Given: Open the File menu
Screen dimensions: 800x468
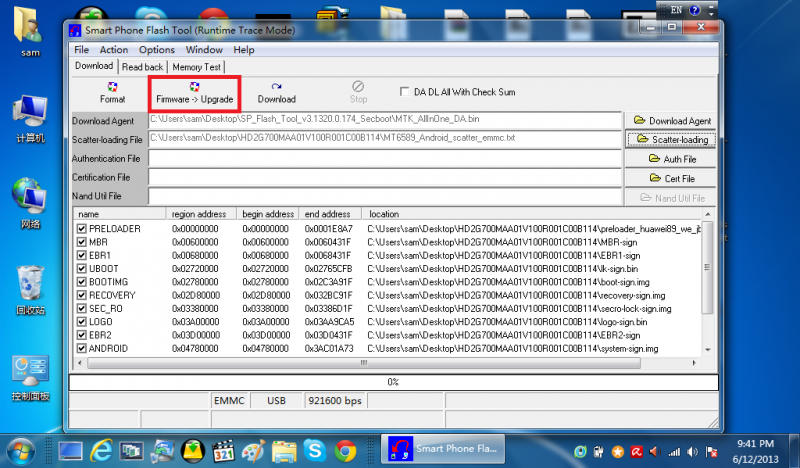Looking at the screenshot, I should click(81, 50).
